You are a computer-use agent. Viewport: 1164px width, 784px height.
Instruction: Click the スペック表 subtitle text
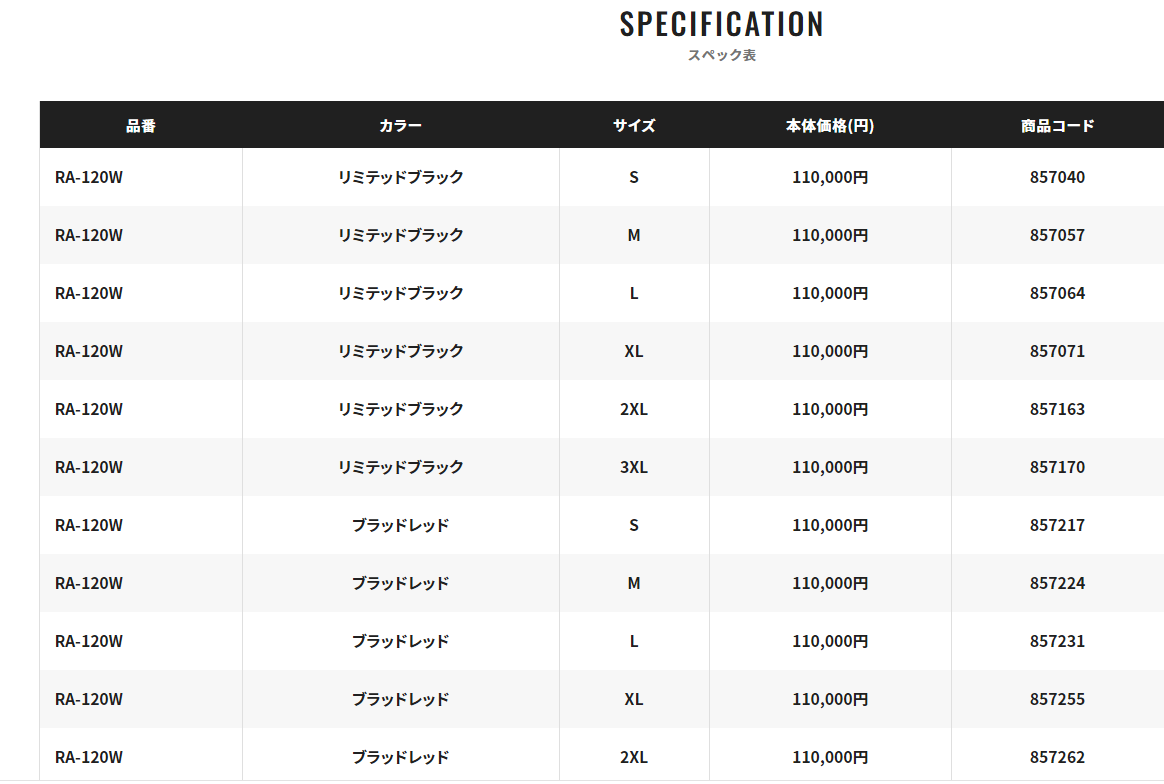click(721, 55)
